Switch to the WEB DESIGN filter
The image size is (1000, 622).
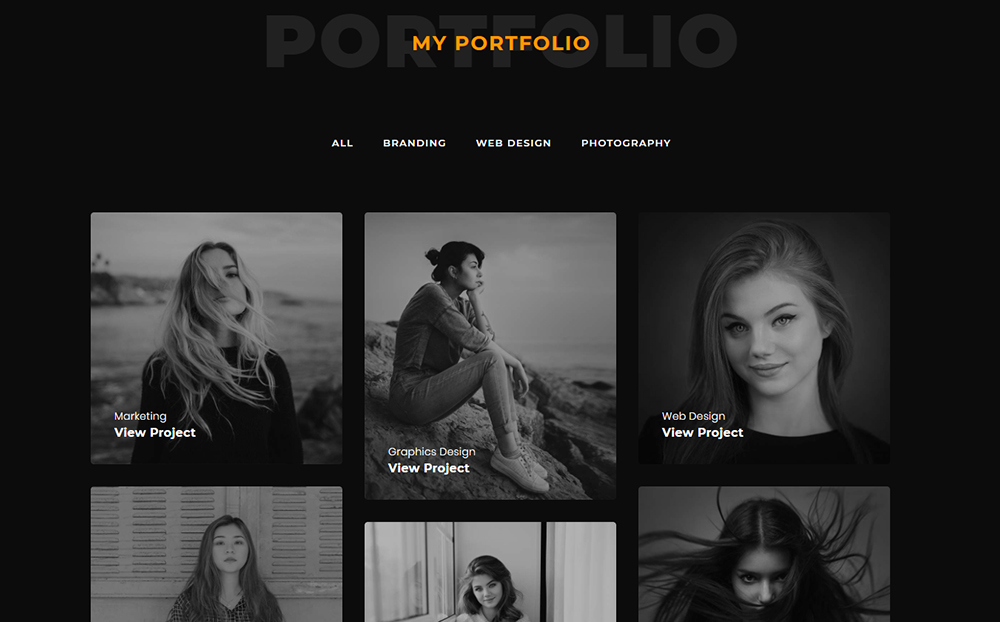tap(513, 143)
